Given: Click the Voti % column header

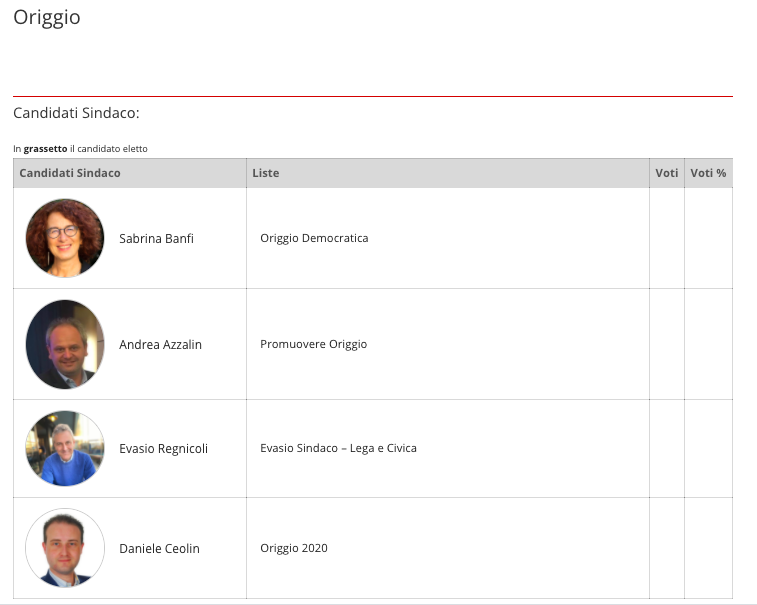Looking at the screenshot, I should coord(708,173).
